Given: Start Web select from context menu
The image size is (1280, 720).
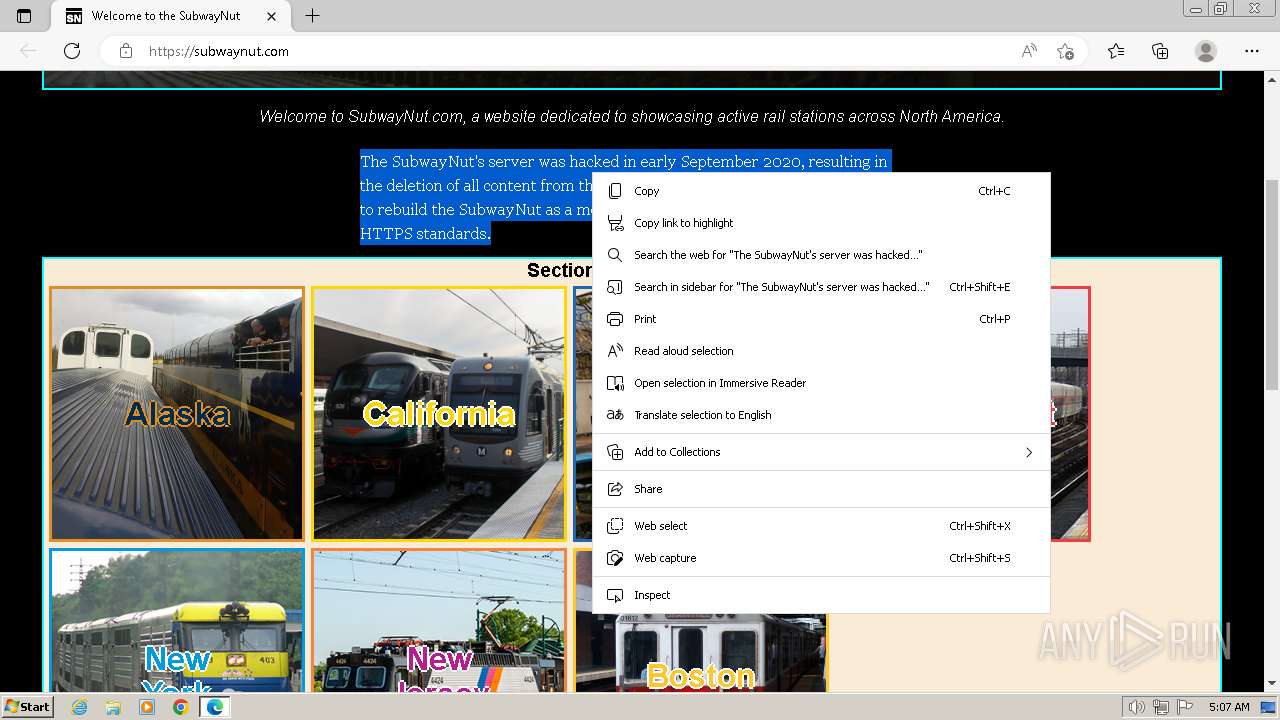Looking at the screenshot, I should tap(821, 526).
